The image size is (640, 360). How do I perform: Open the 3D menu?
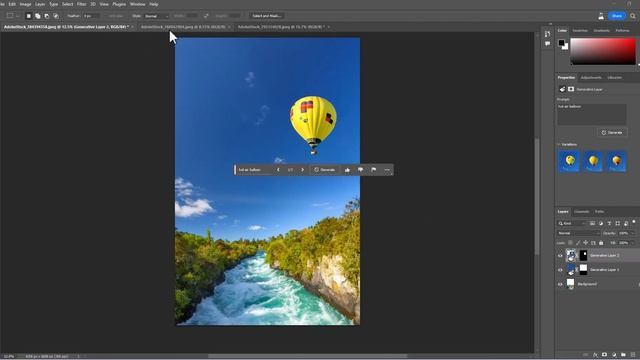[x=93, y=4]
